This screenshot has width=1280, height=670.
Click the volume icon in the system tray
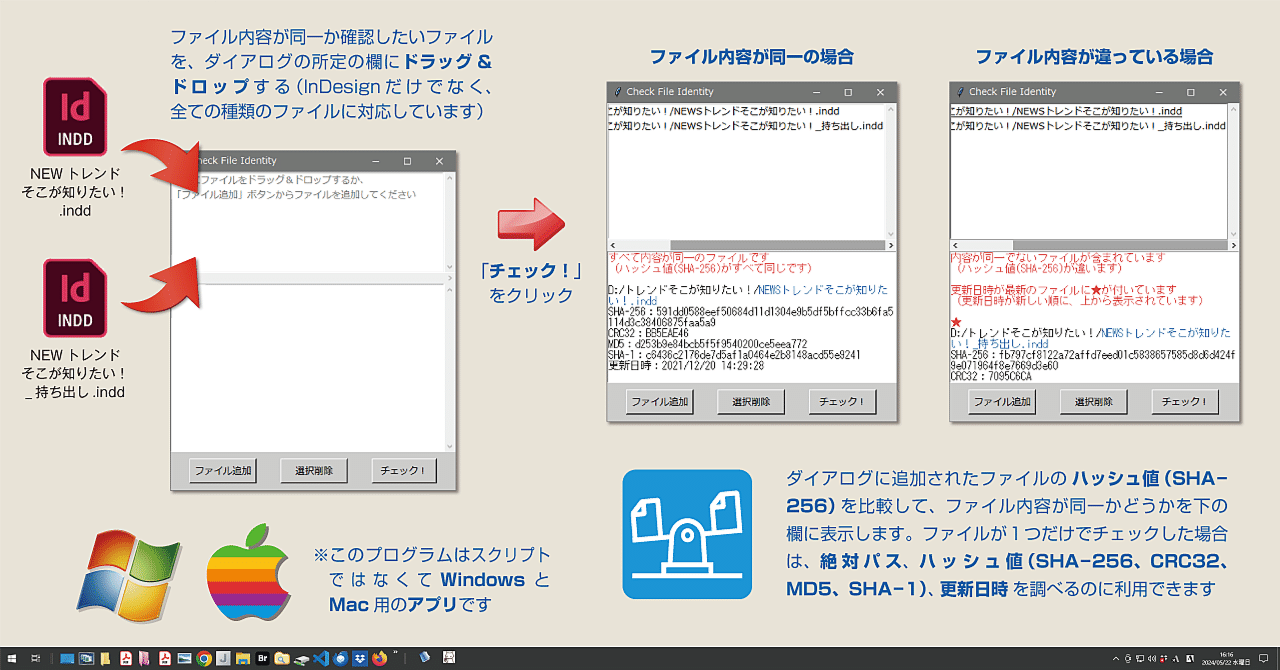[1151, 659]
